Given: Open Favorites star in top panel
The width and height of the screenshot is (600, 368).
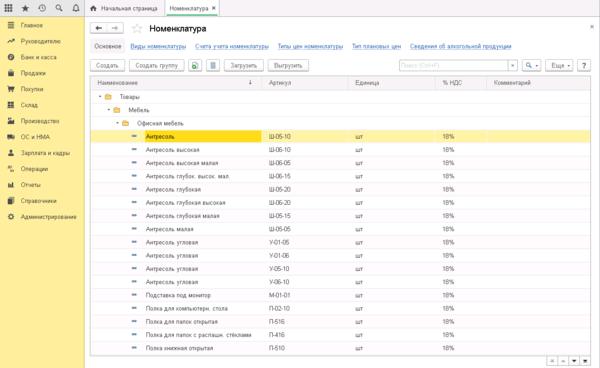Looking at the screenshot, I should (x=25, y=8).
